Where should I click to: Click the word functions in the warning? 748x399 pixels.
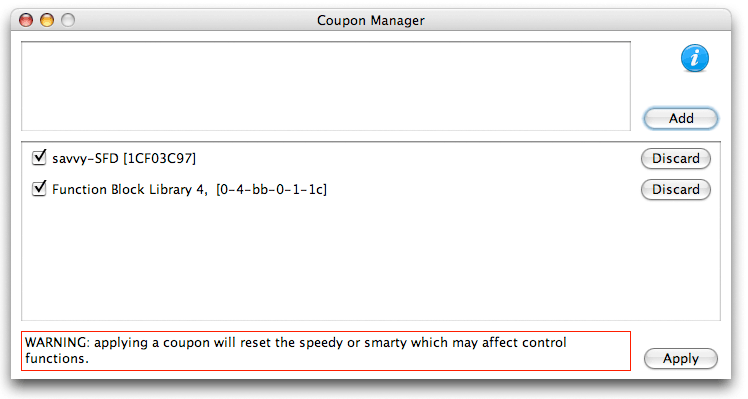[x=57, y=358]
